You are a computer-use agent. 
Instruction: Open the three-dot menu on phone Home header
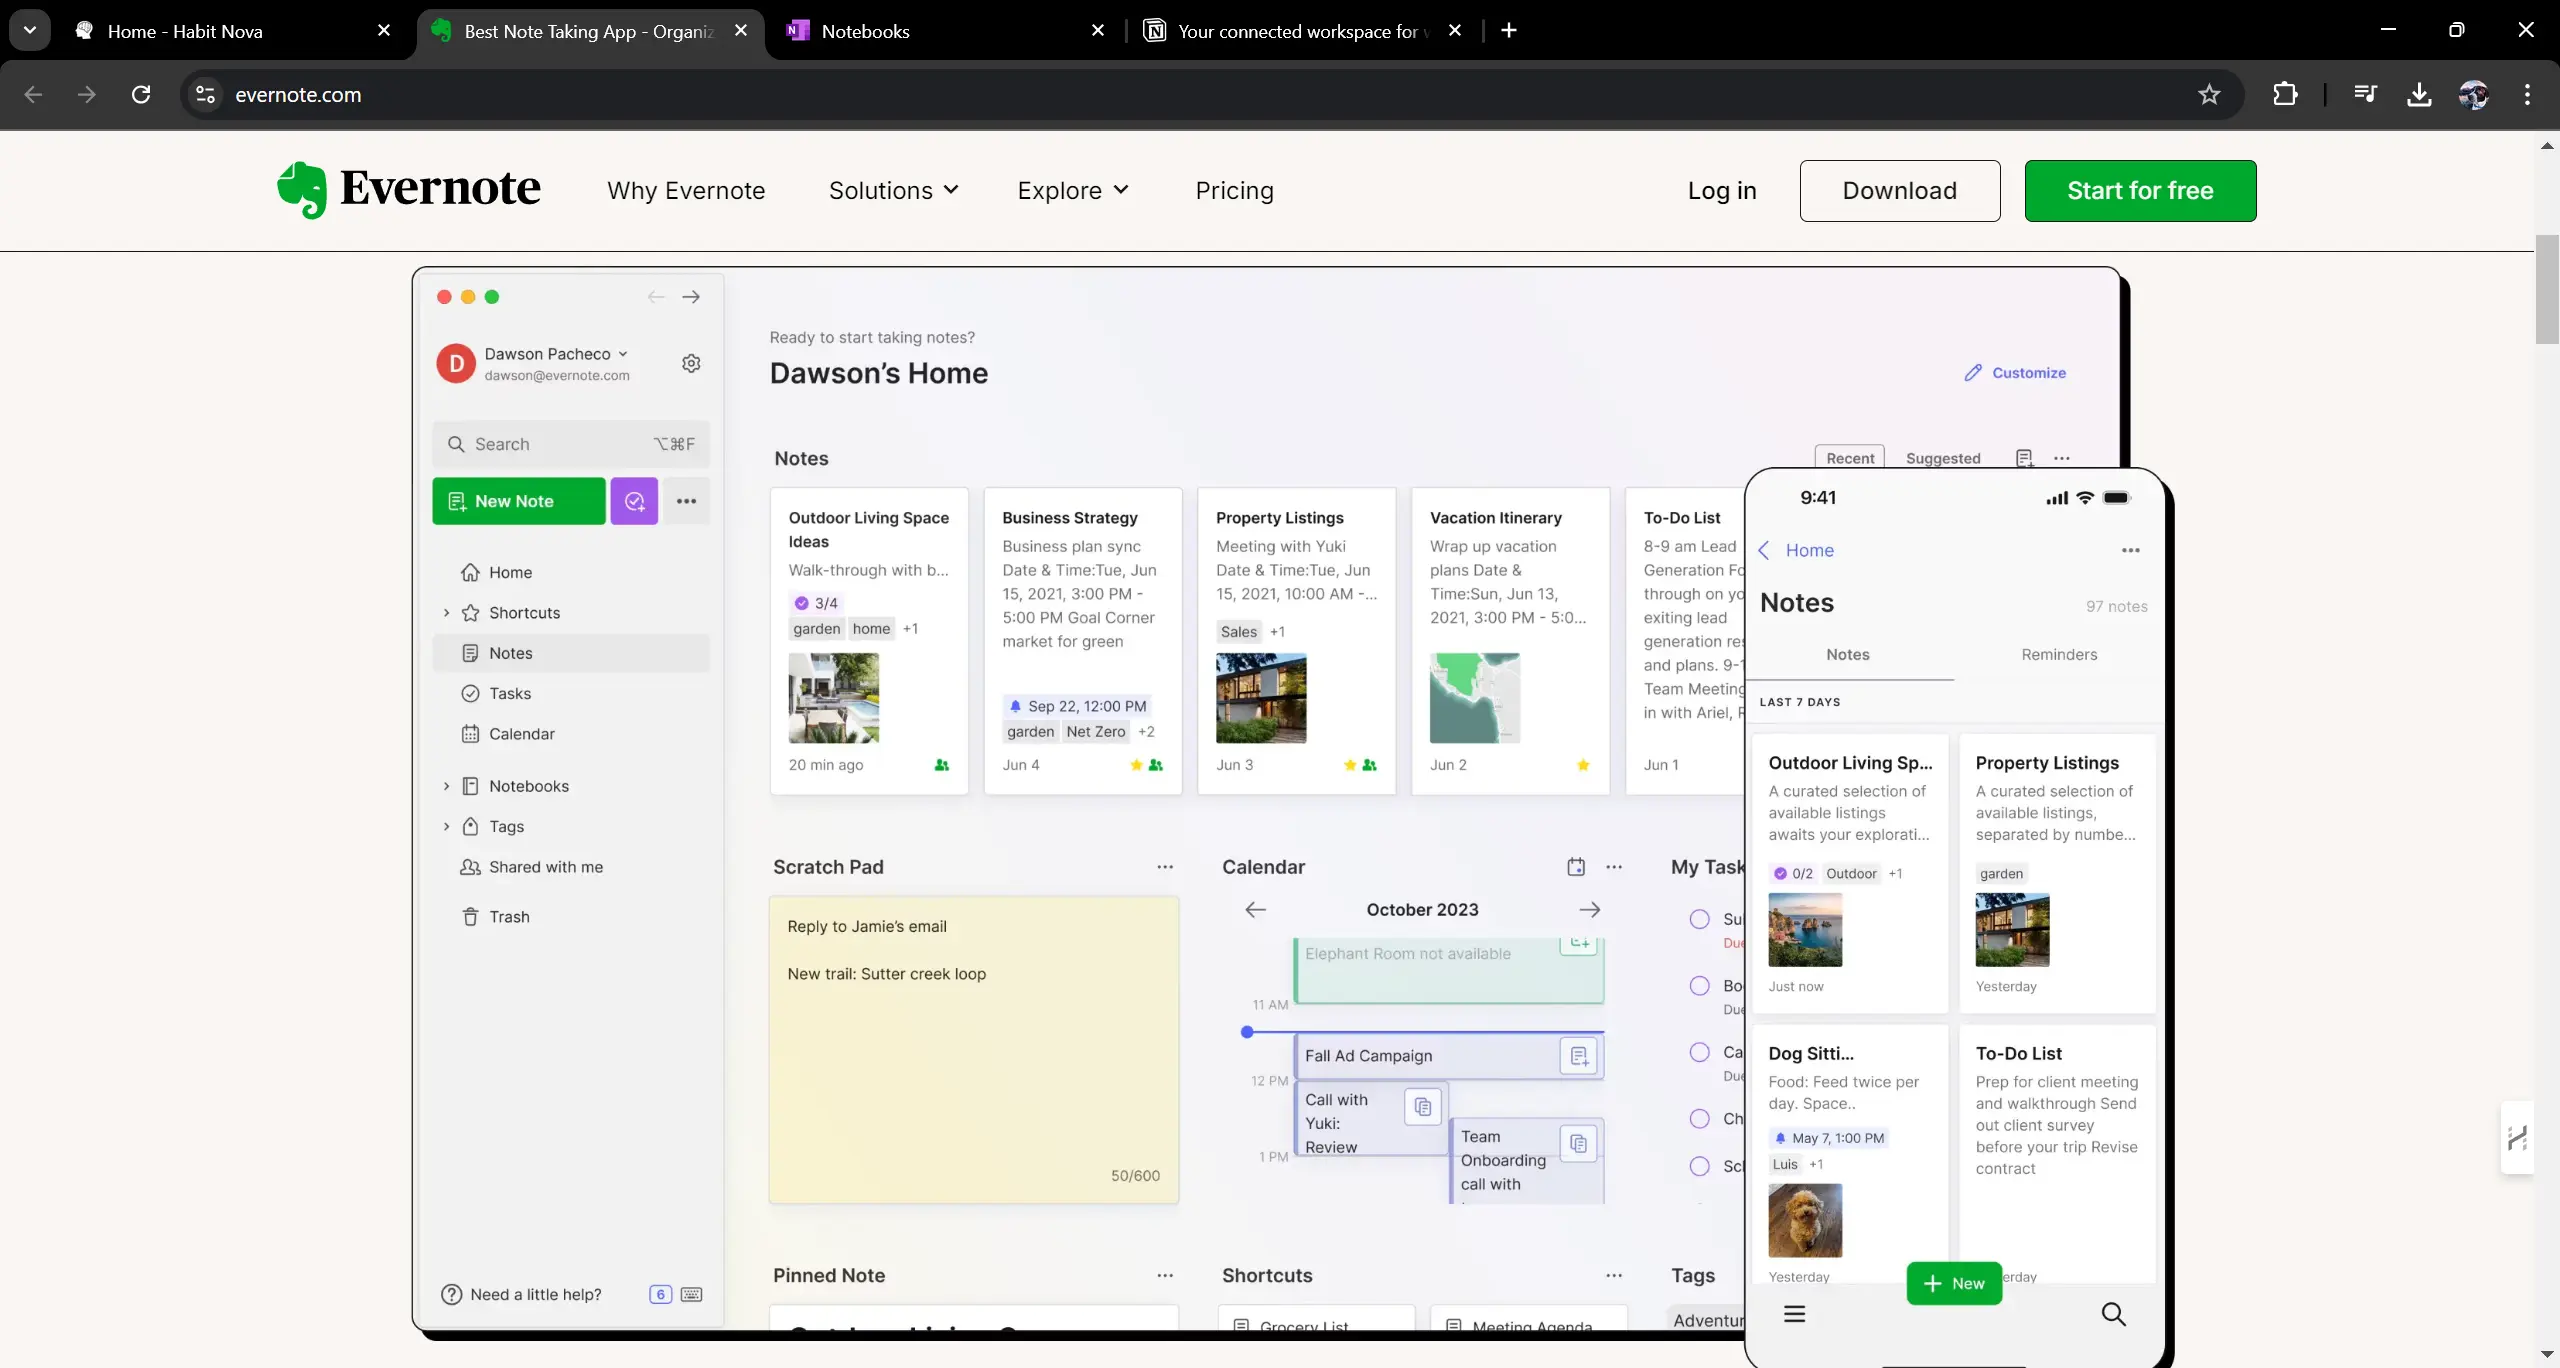point(2131,550)
